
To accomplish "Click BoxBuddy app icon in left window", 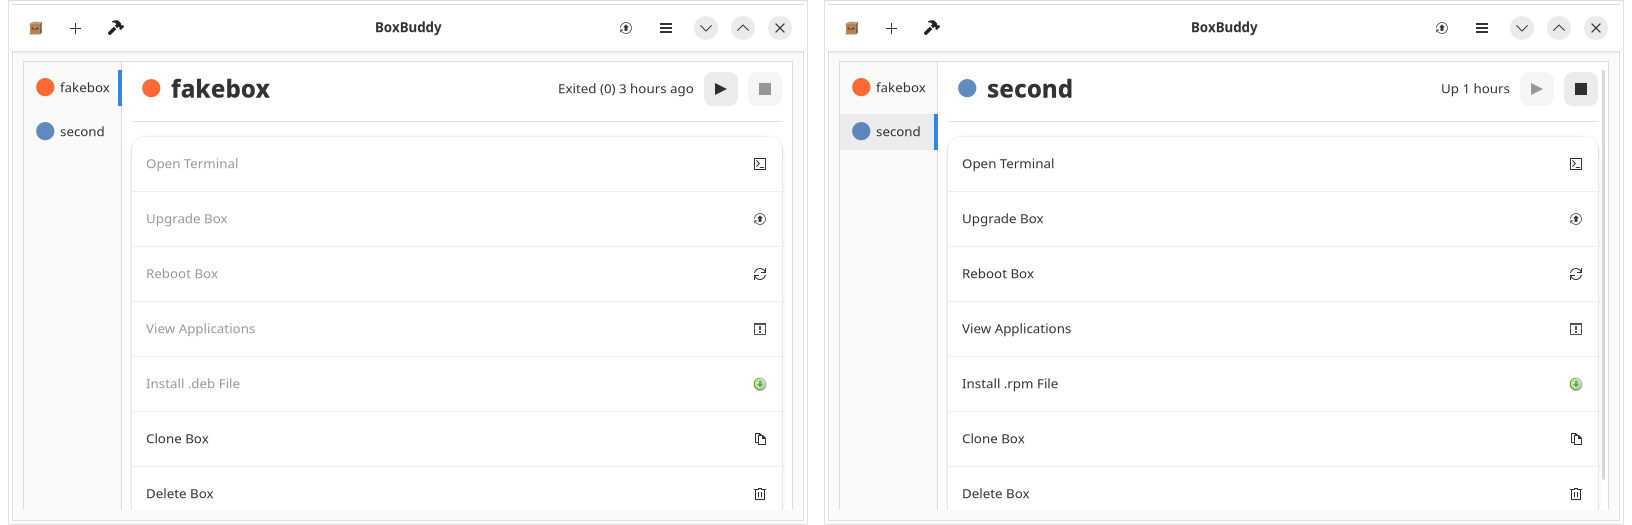I will point(36,28).
